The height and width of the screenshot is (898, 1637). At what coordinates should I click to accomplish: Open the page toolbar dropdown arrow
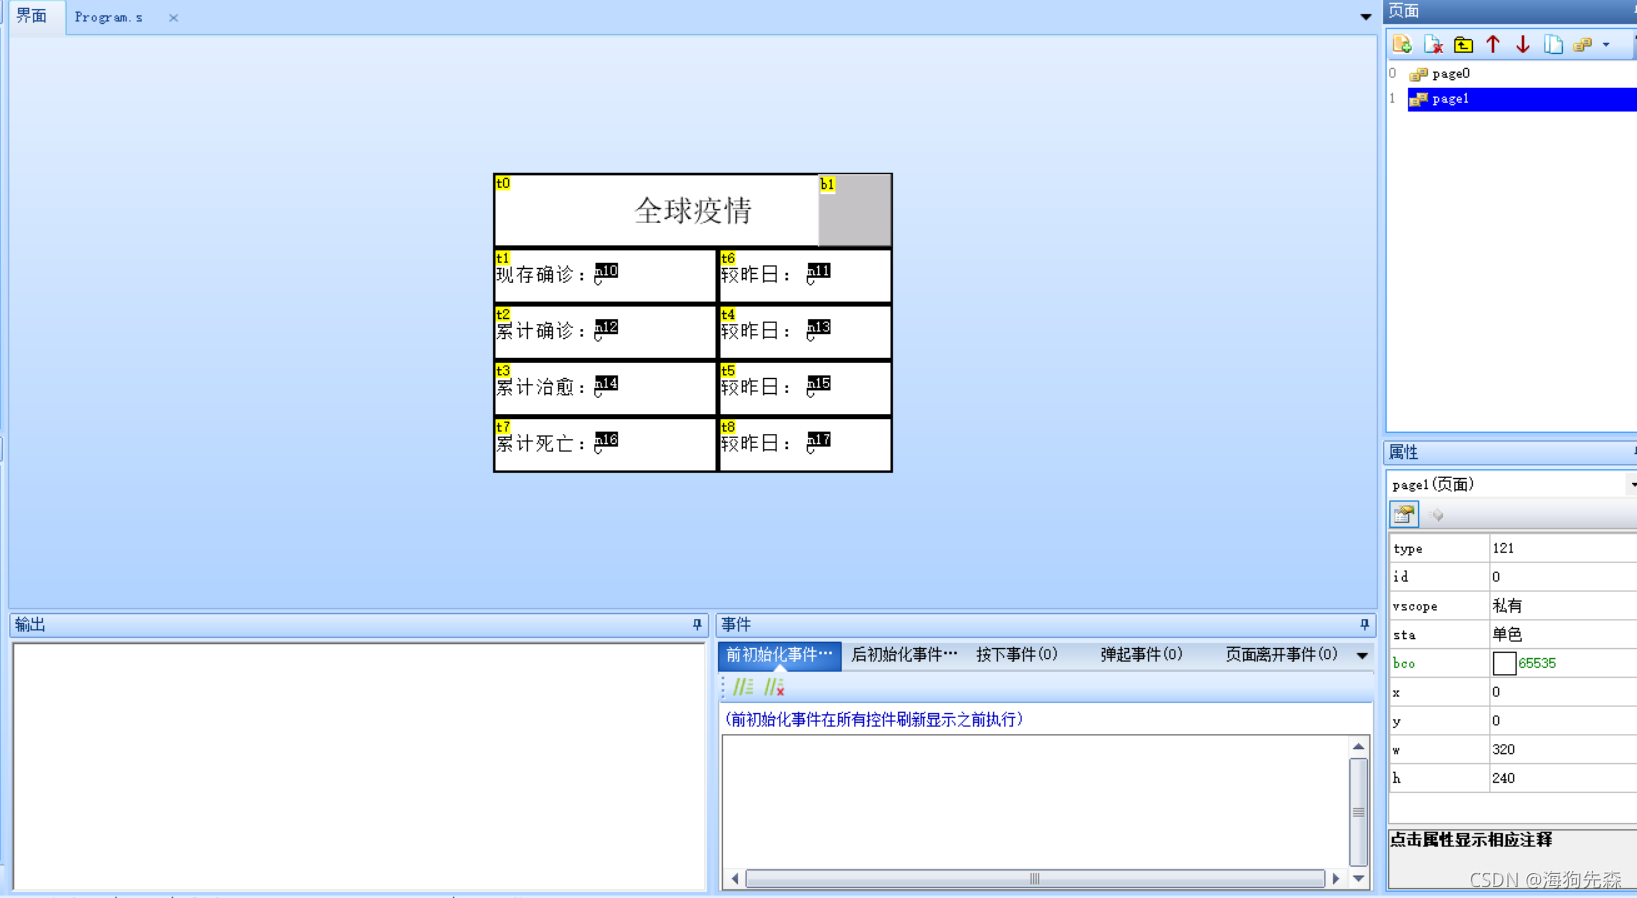pos(1606,44)
